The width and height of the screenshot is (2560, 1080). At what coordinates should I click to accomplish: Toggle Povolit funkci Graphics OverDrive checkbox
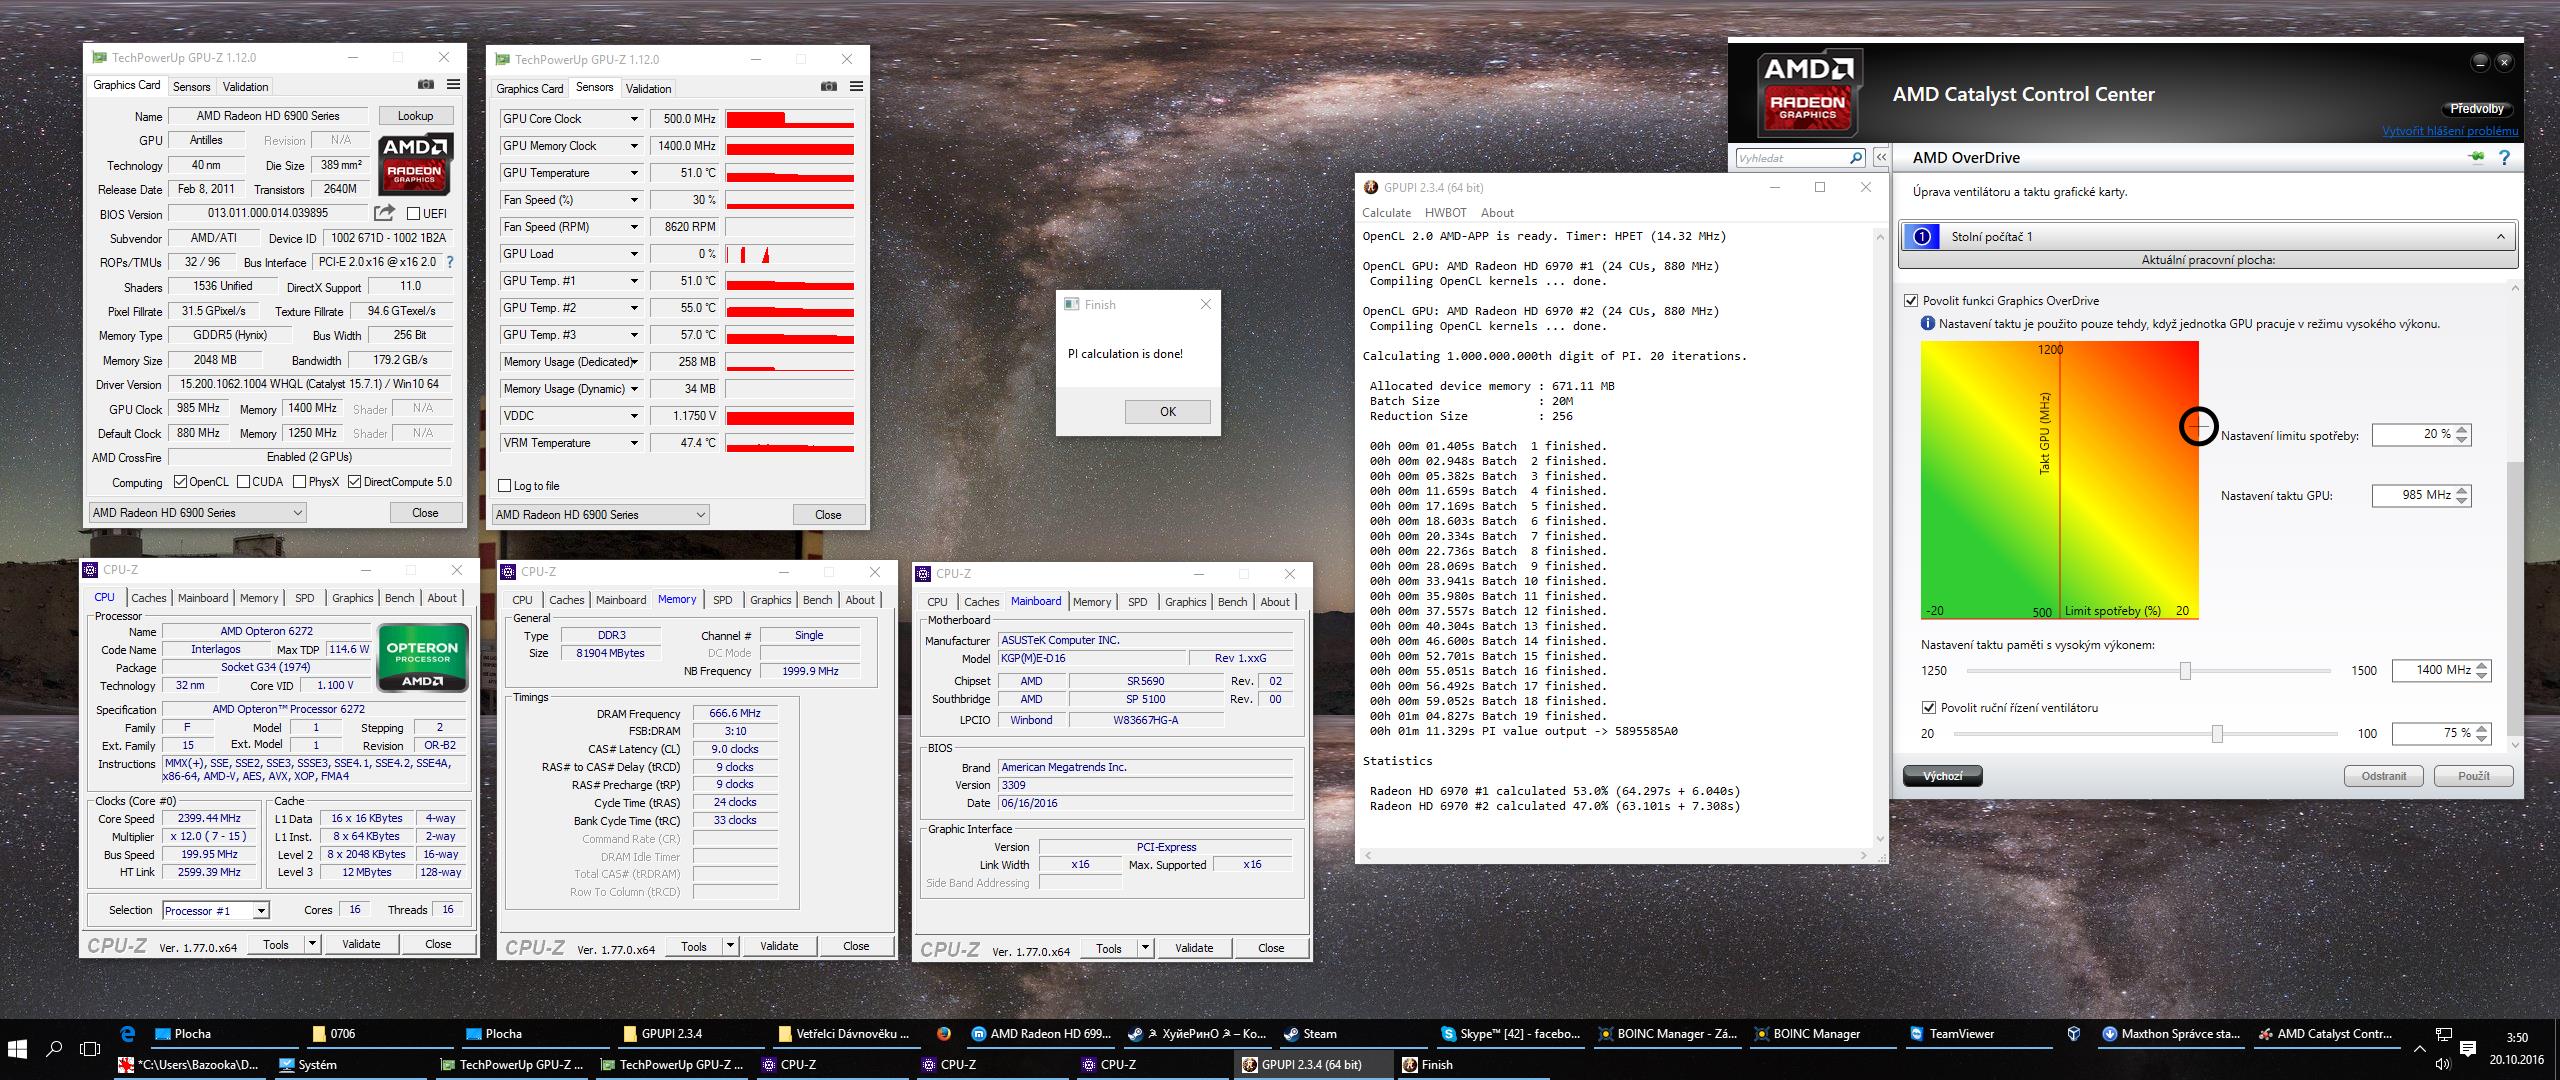click(1911, 300)
